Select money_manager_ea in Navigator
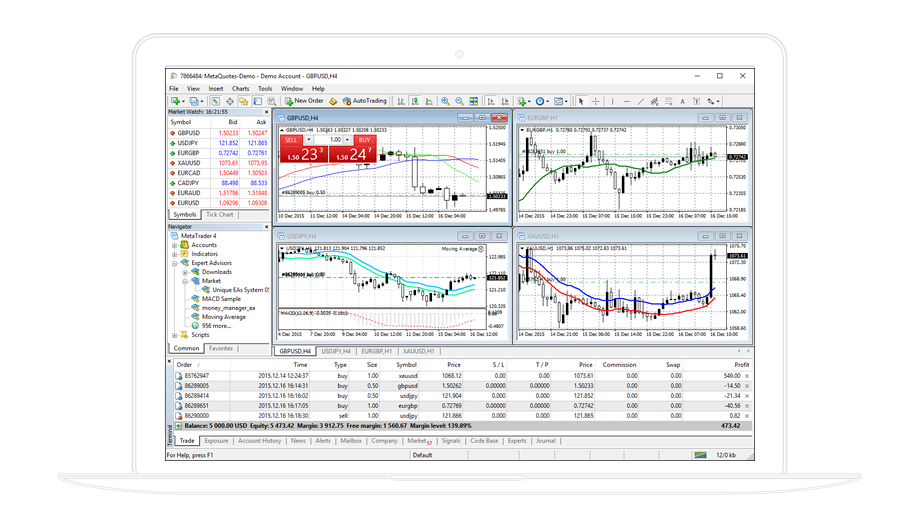 pos(228,308)
